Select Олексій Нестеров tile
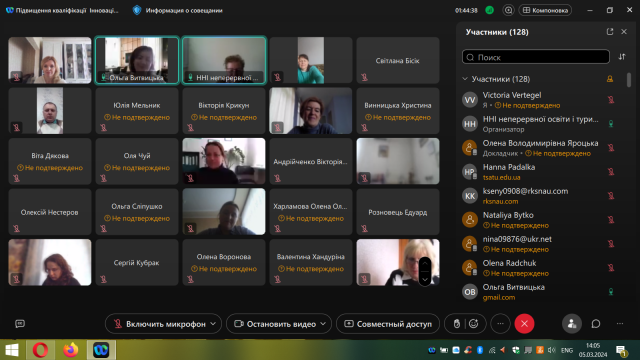 pos(50,212)
